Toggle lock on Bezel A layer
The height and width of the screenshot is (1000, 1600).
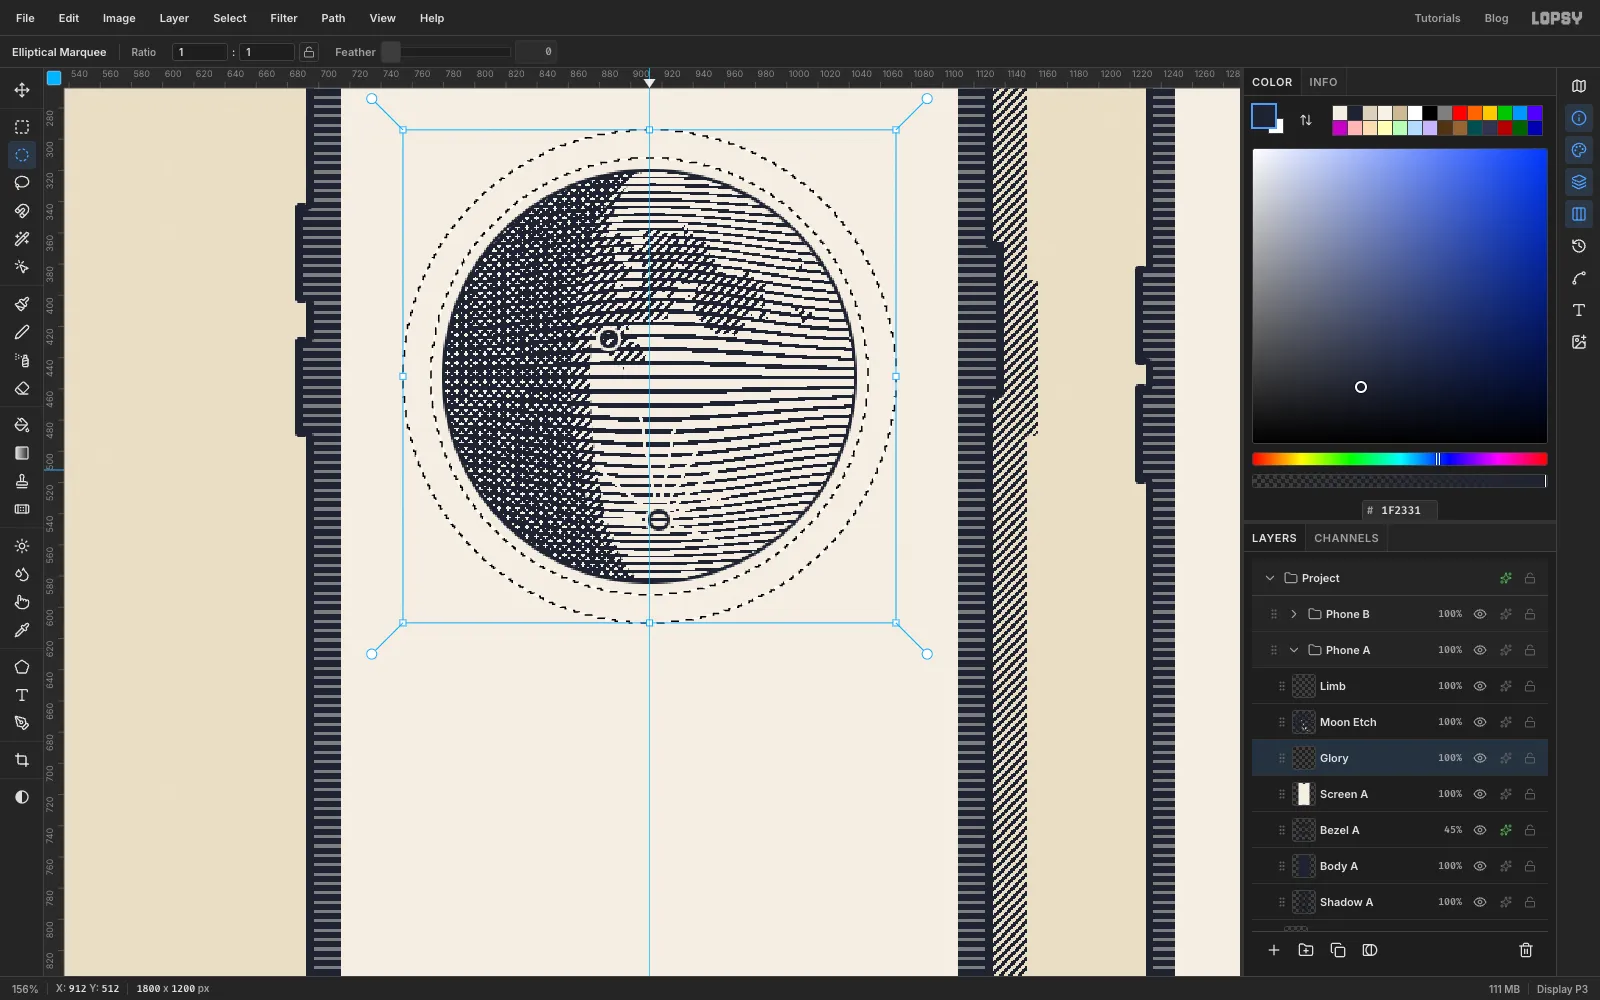(1530, 830)
